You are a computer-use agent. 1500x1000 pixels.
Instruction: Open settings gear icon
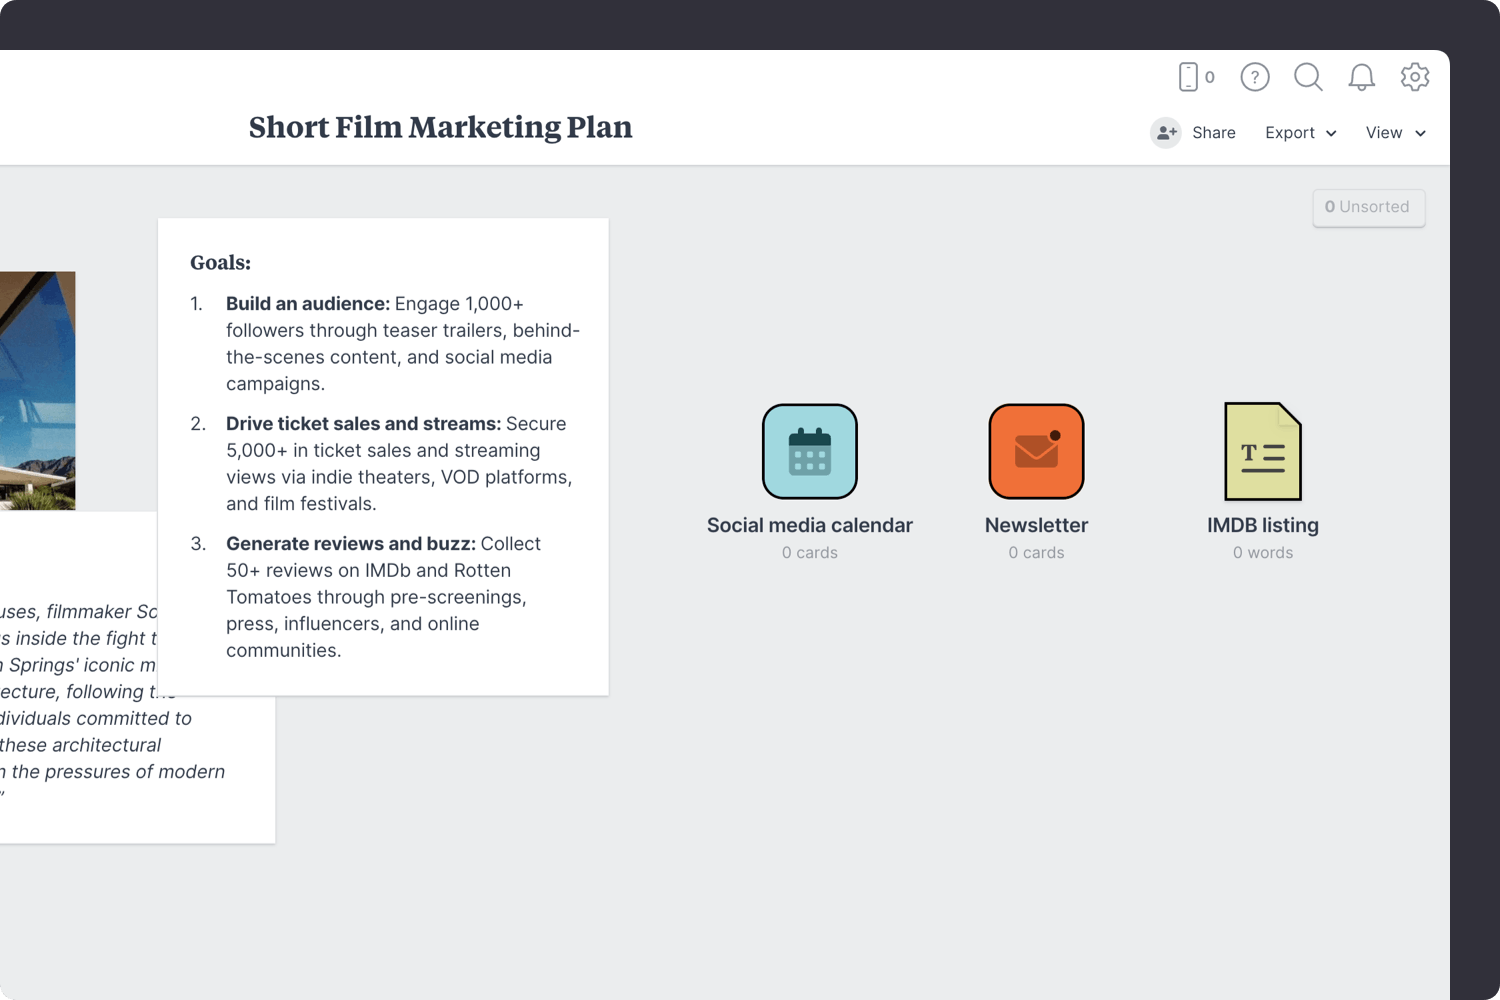pos(1415,77)
